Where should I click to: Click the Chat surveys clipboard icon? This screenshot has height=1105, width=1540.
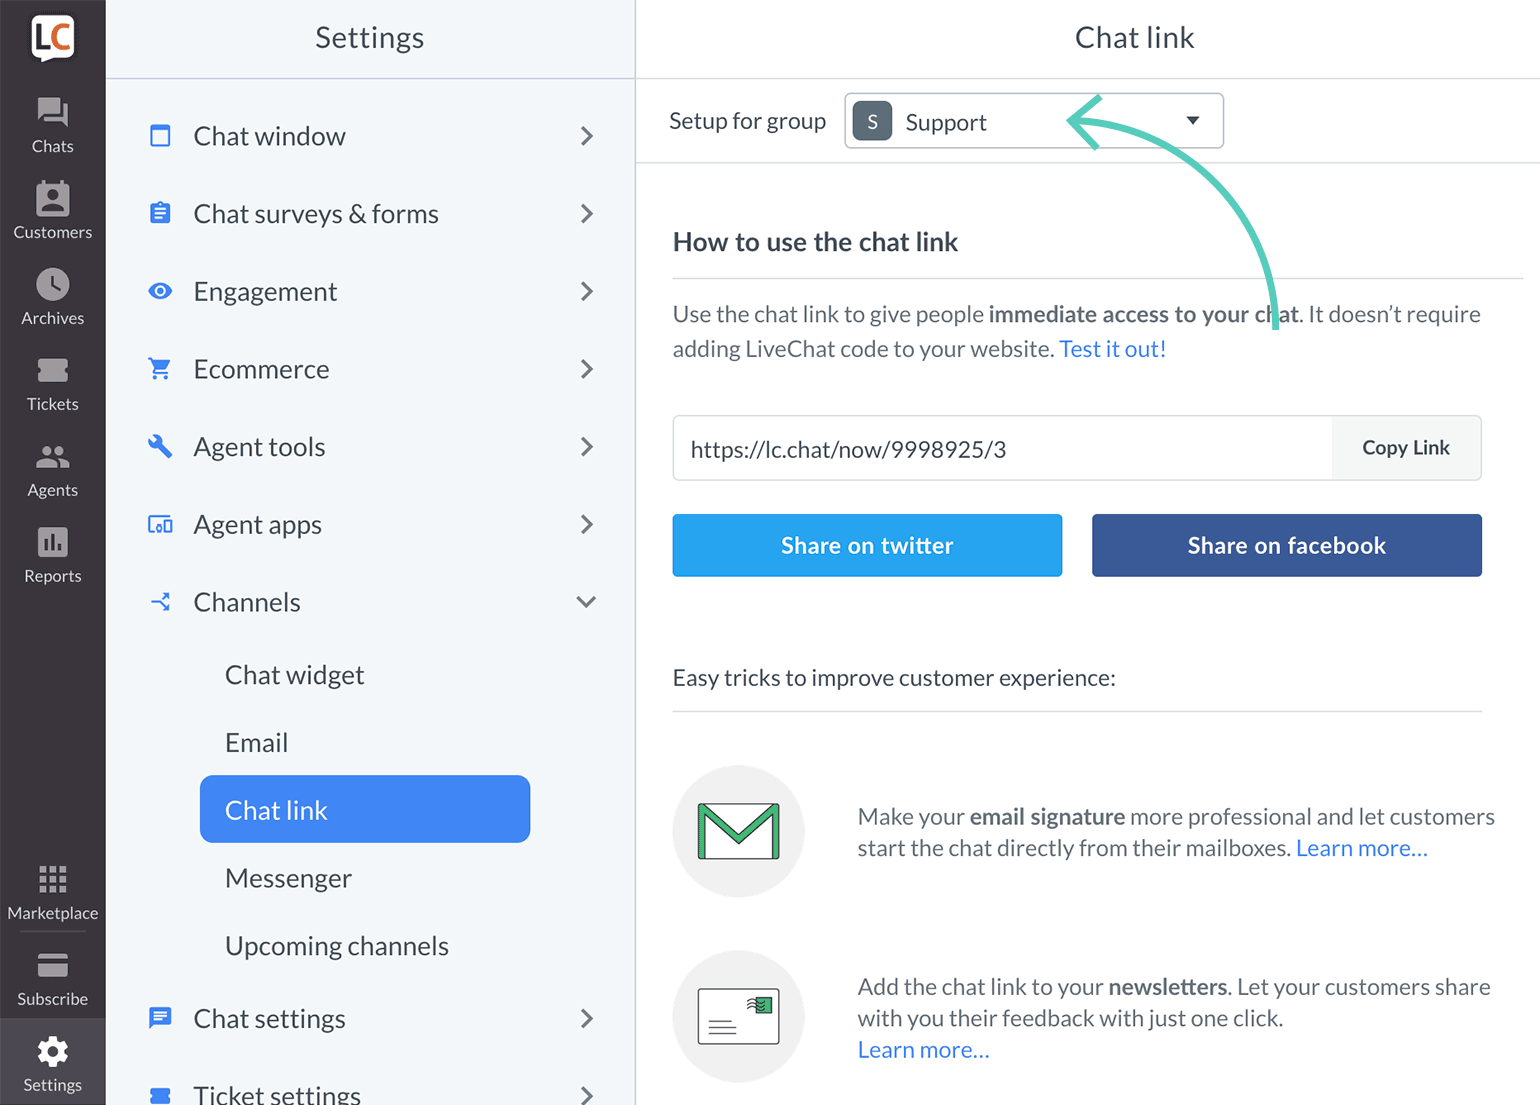click(x=160, y=213)
